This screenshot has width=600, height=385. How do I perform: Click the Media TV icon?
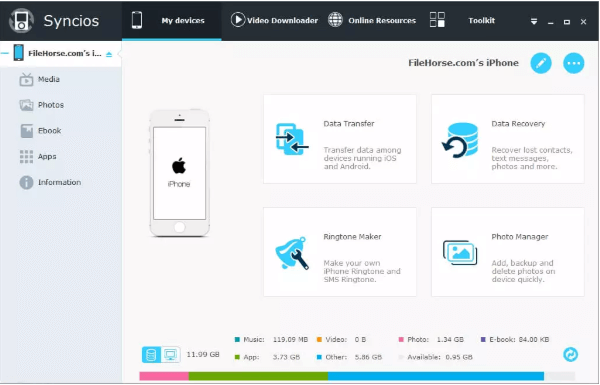26,79
